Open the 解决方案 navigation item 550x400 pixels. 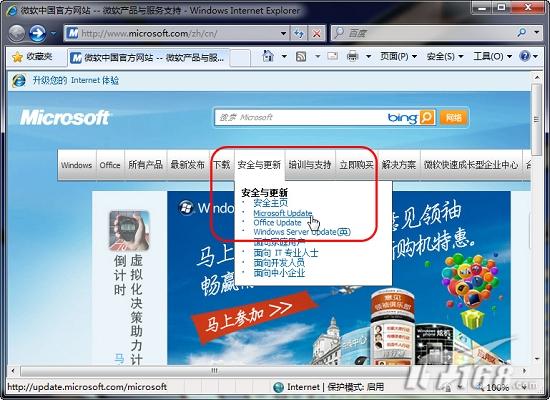[x=399, y=165]
